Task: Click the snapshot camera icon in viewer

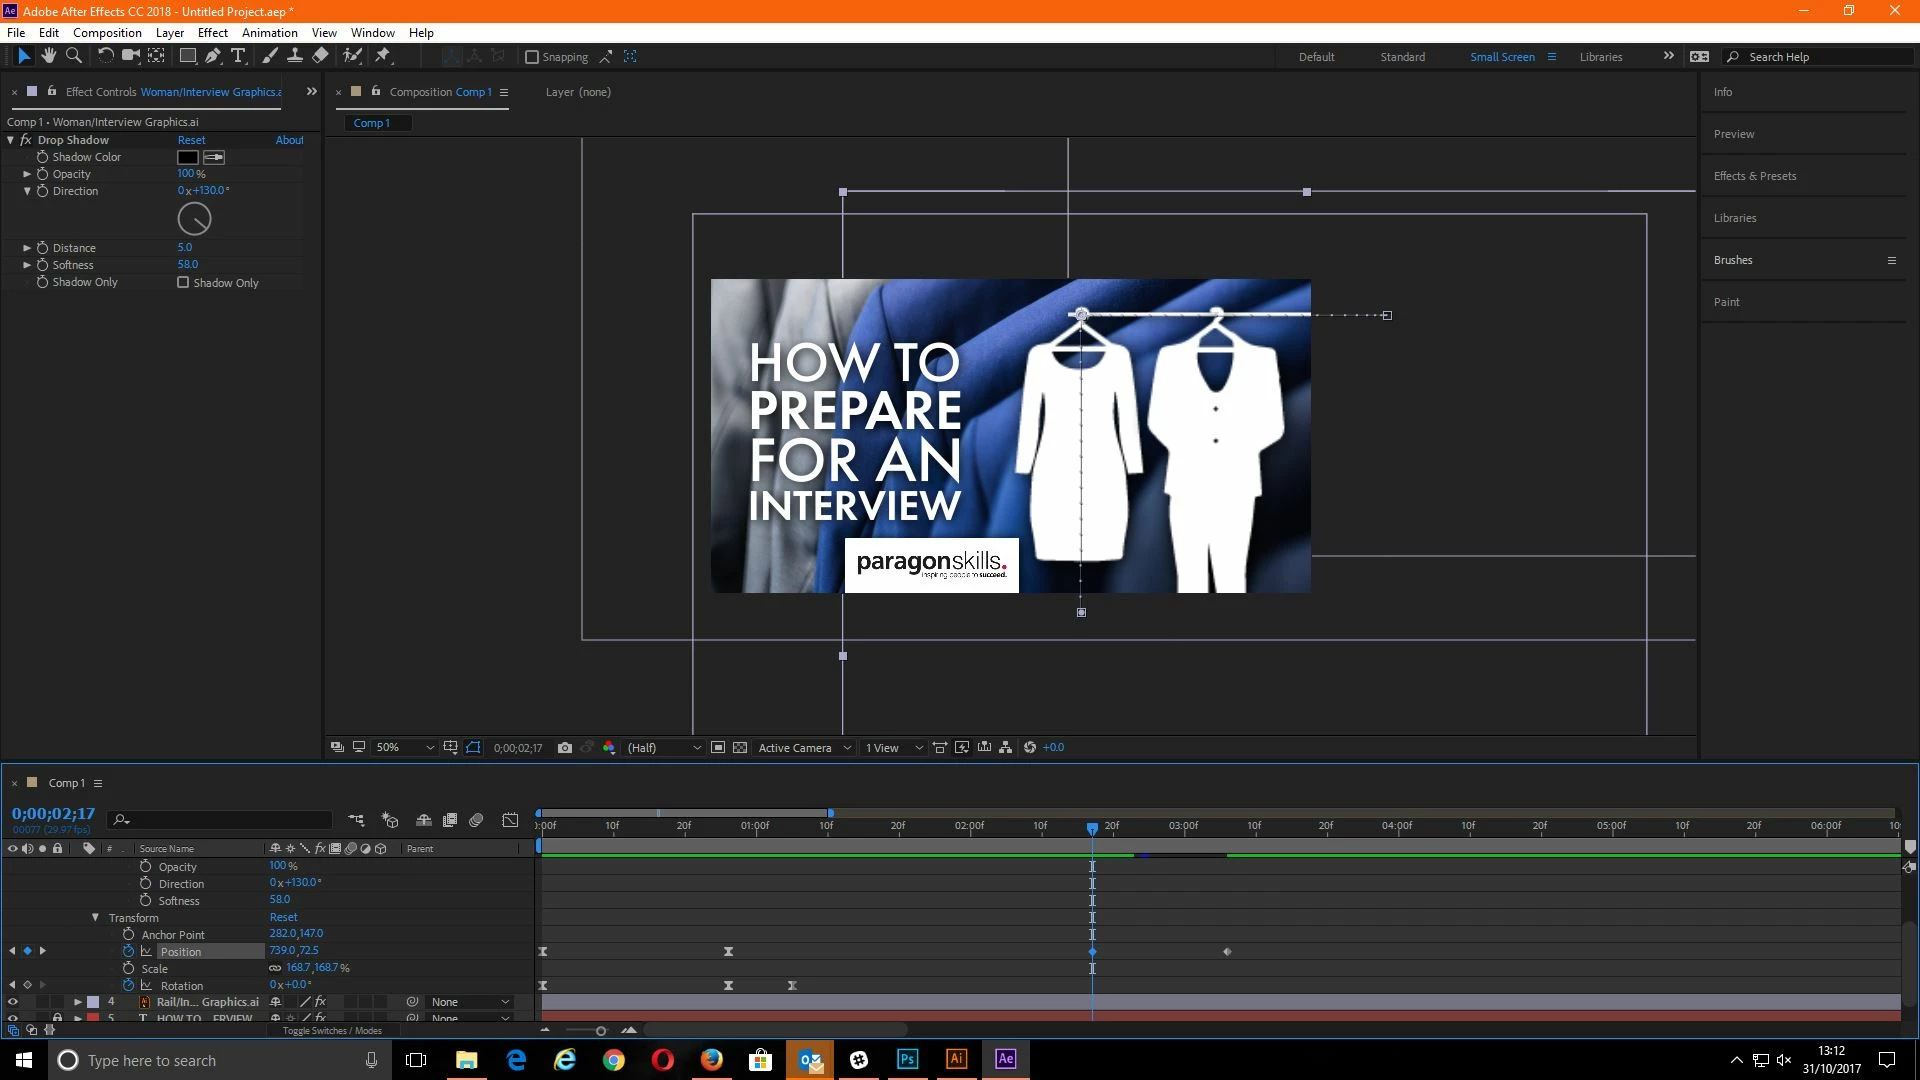Action: [565, 748]
